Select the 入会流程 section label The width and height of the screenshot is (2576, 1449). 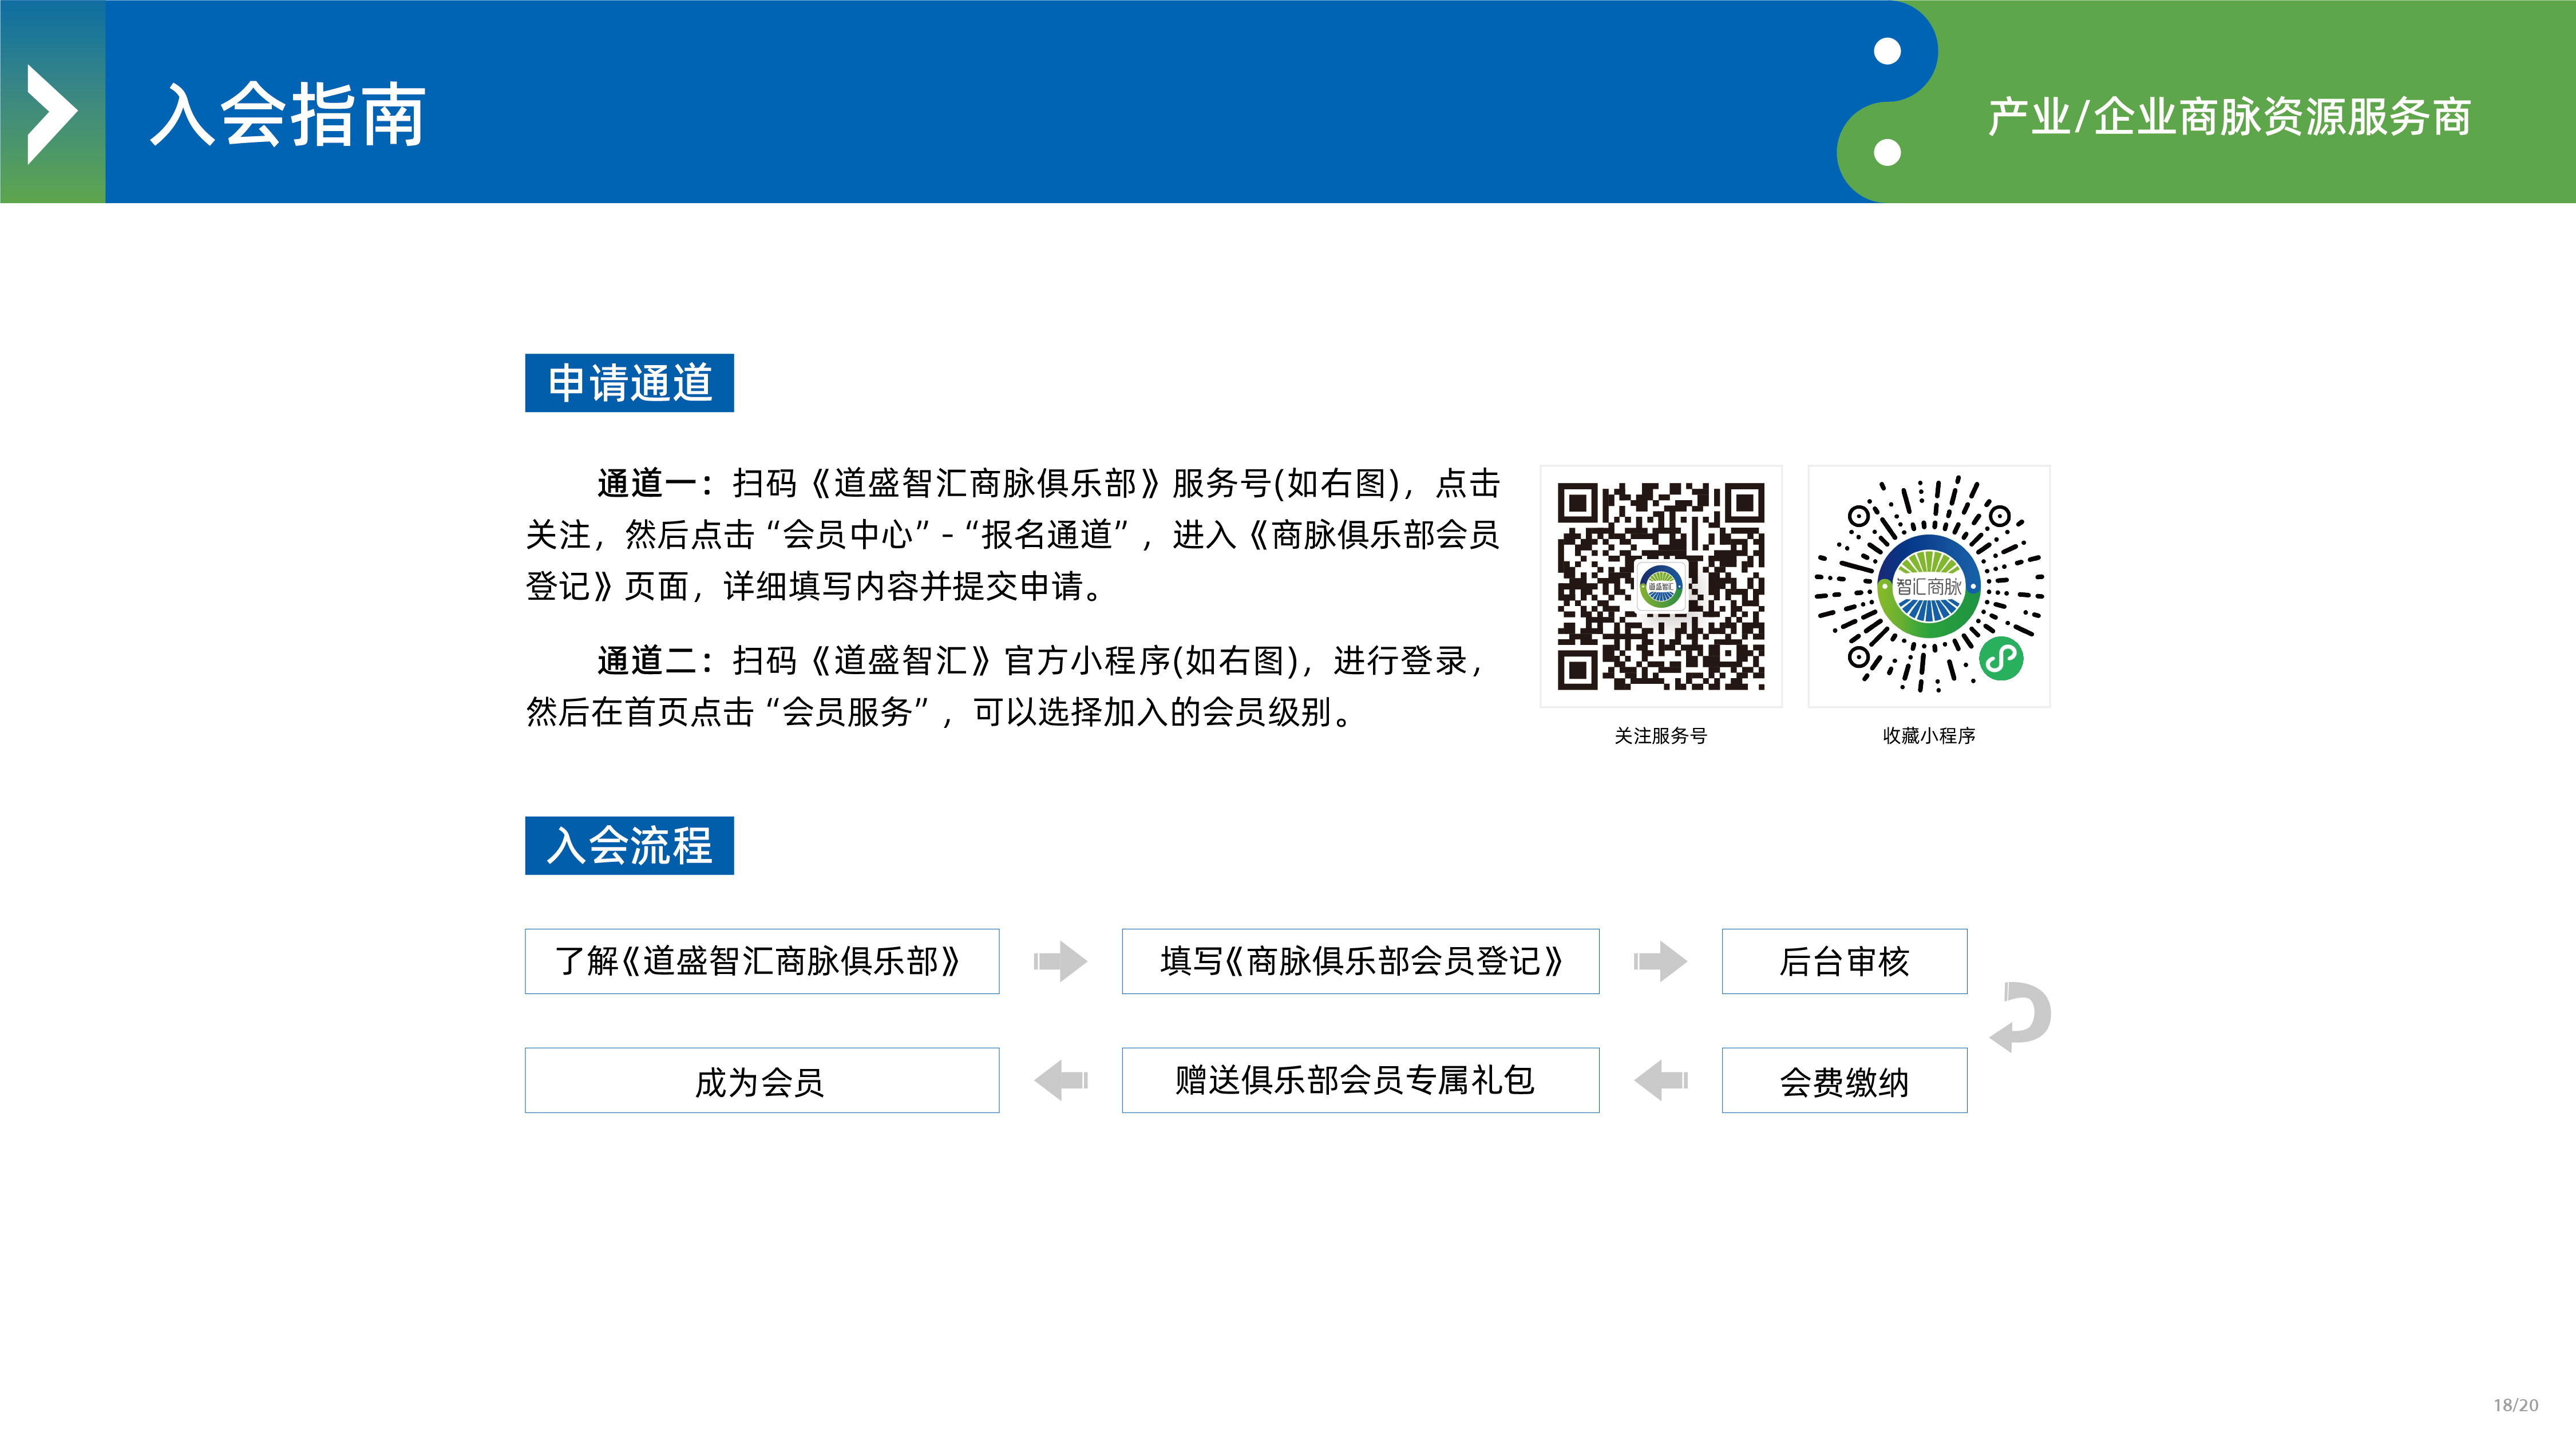point(629,846)
